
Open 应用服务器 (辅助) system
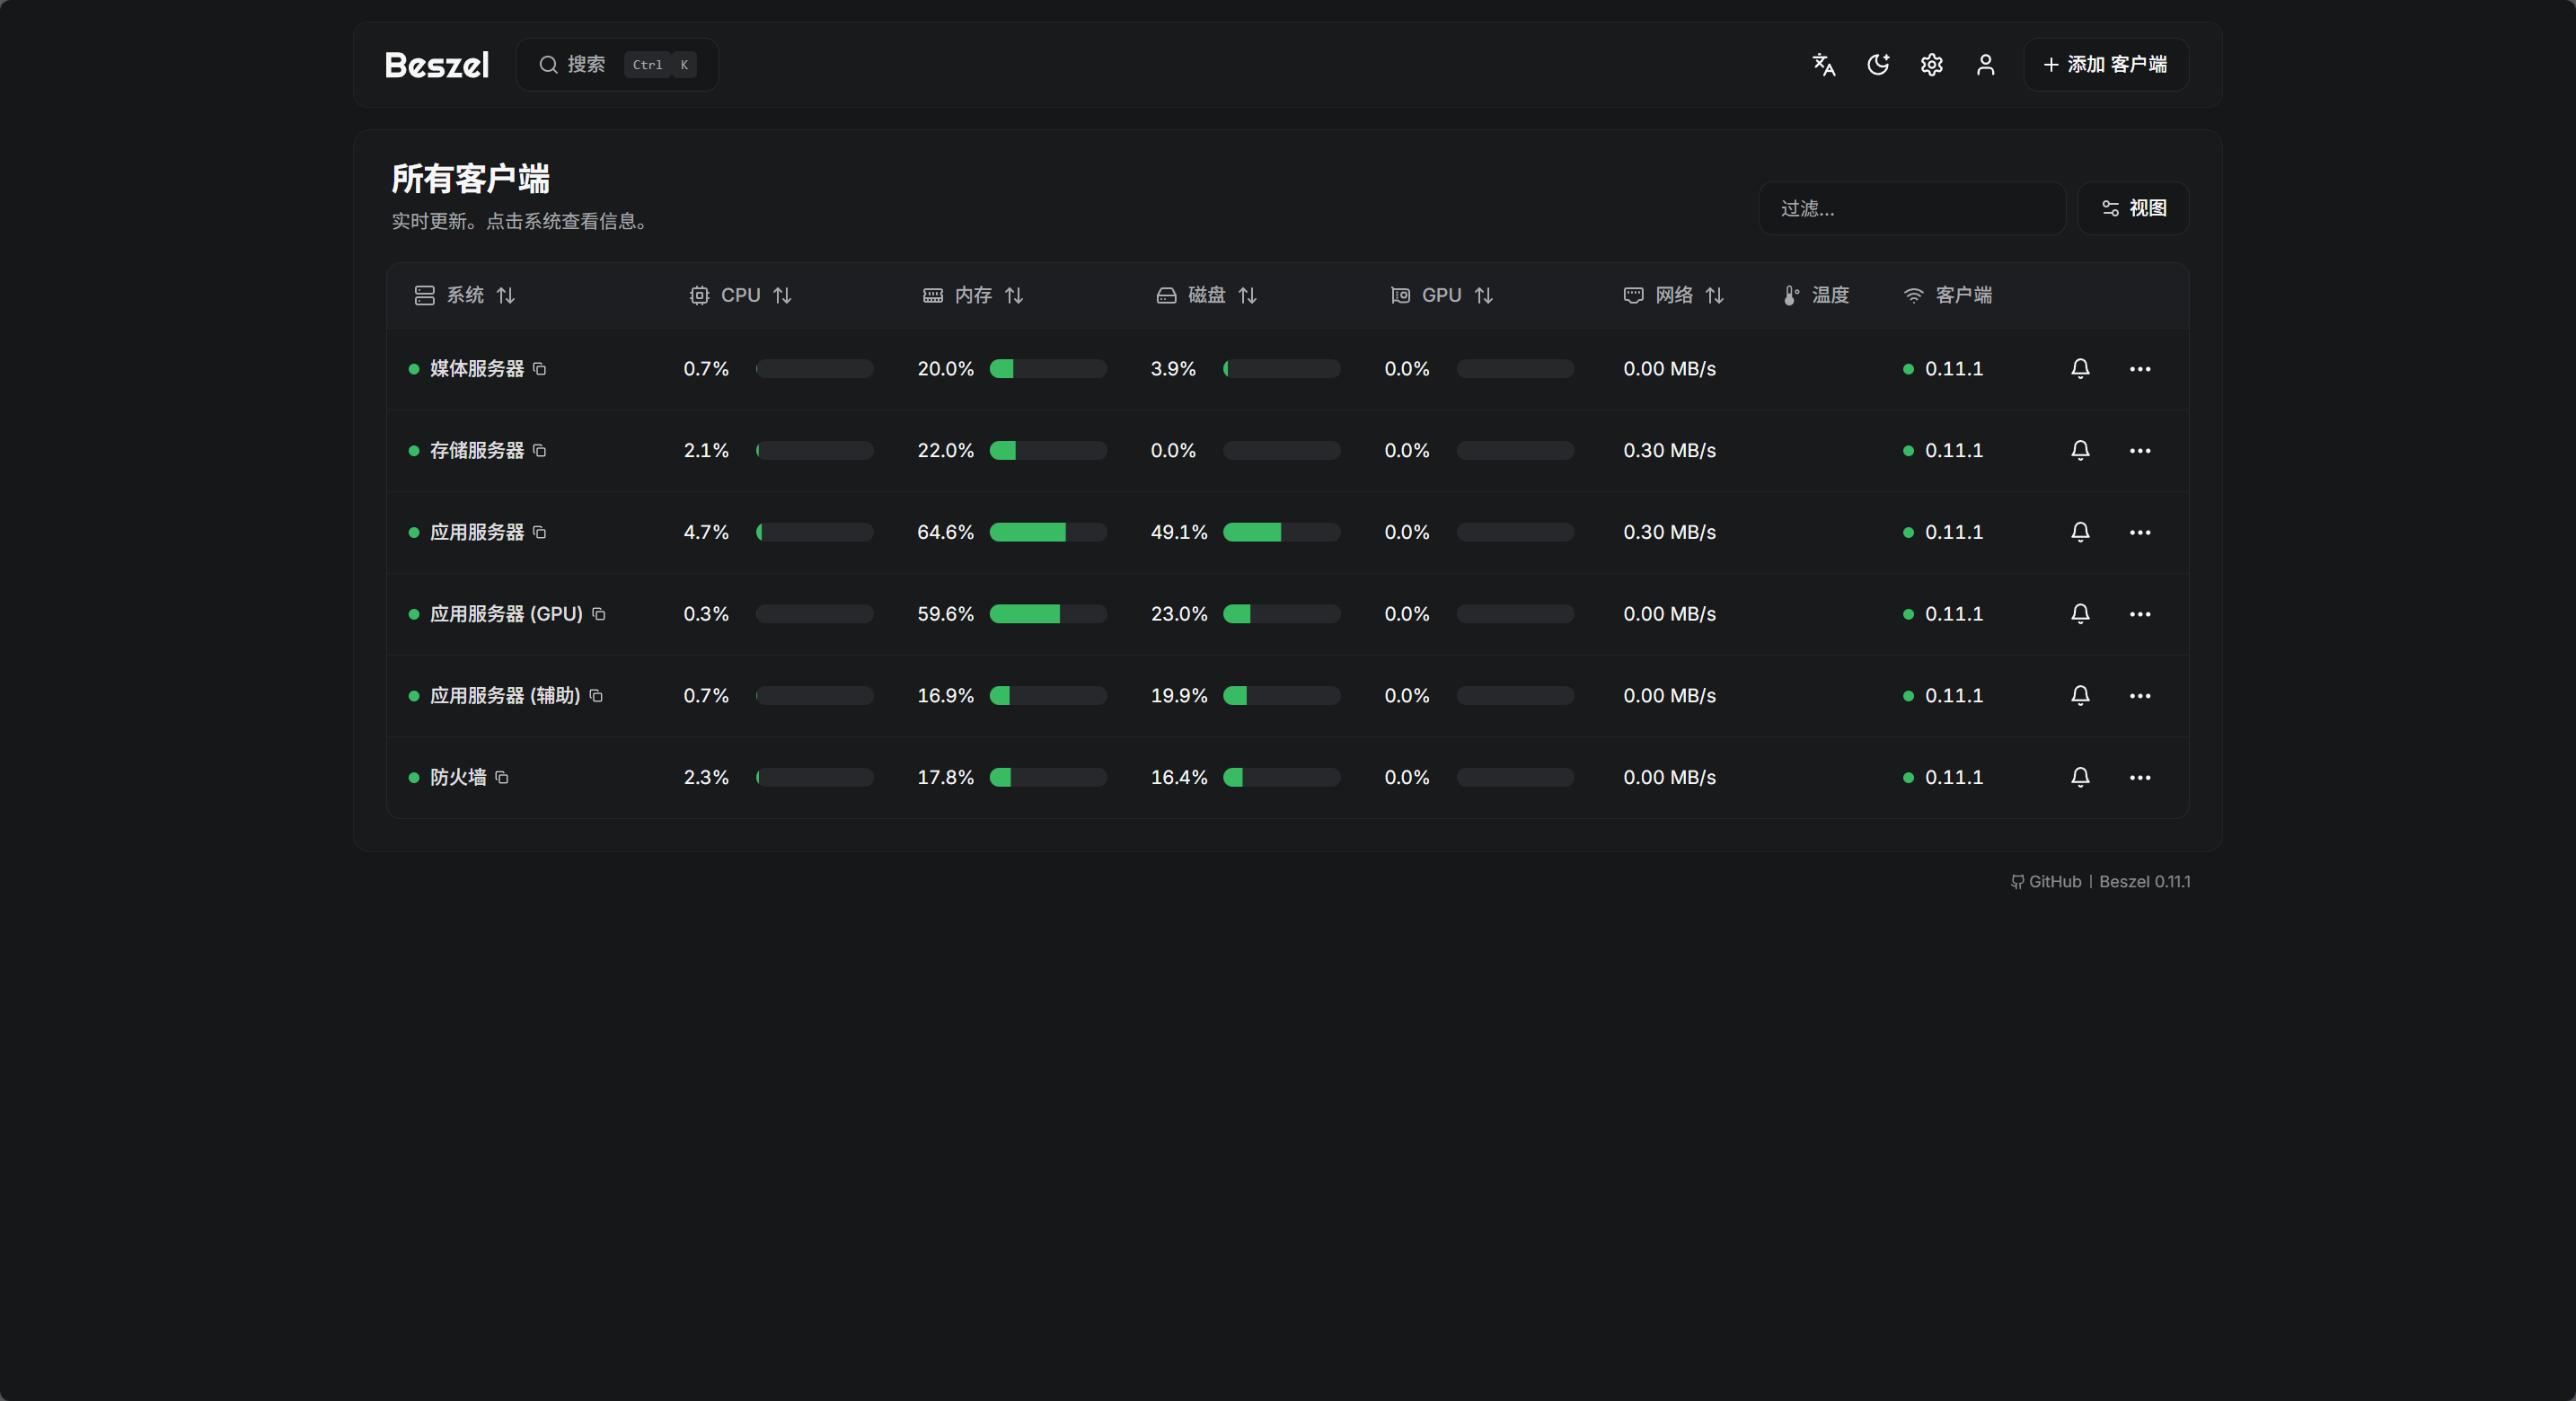pos(505,696)
